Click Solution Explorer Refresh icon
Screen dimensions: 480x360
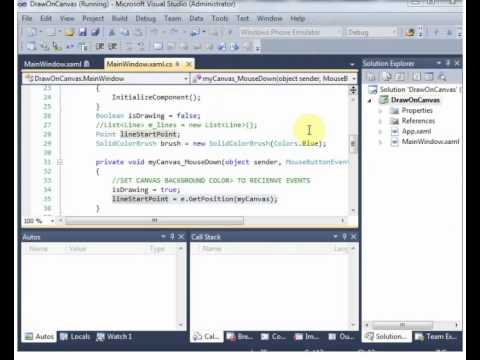400,77
